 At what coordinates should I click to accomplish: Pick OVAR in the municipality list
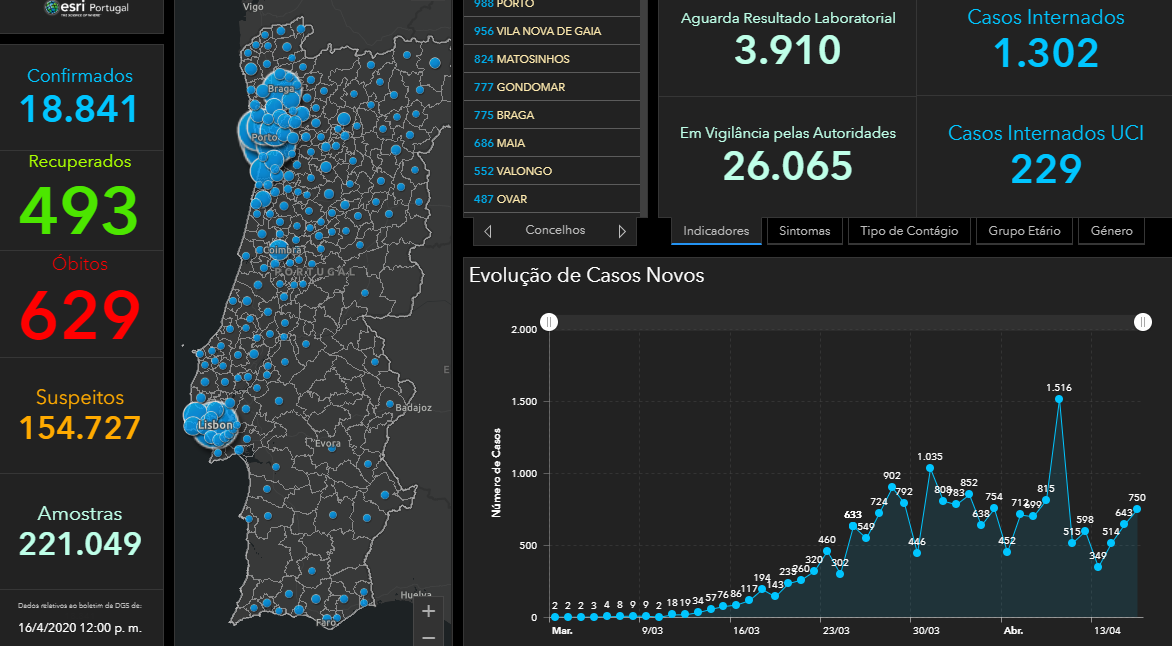click(x=551, y=199)
